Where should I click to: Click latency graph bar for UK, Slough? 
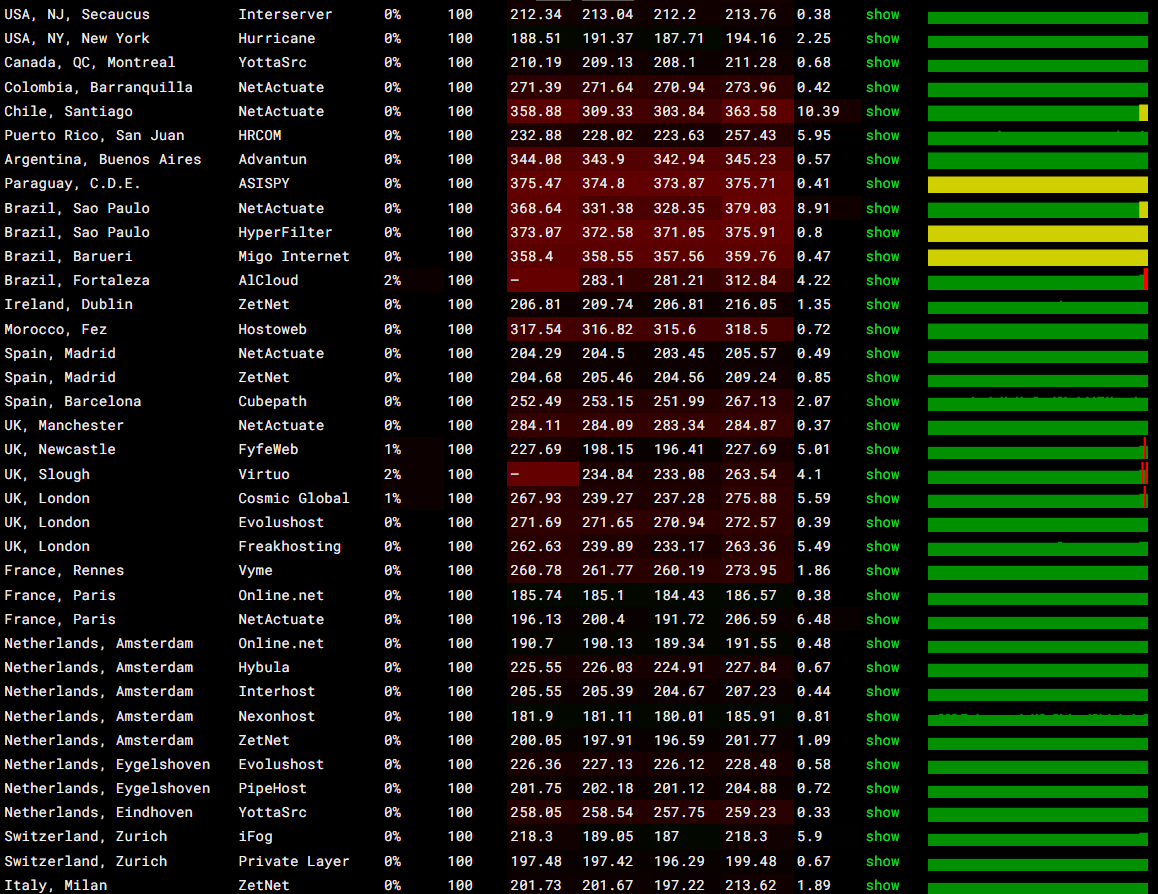click(x=1038, y=475)
